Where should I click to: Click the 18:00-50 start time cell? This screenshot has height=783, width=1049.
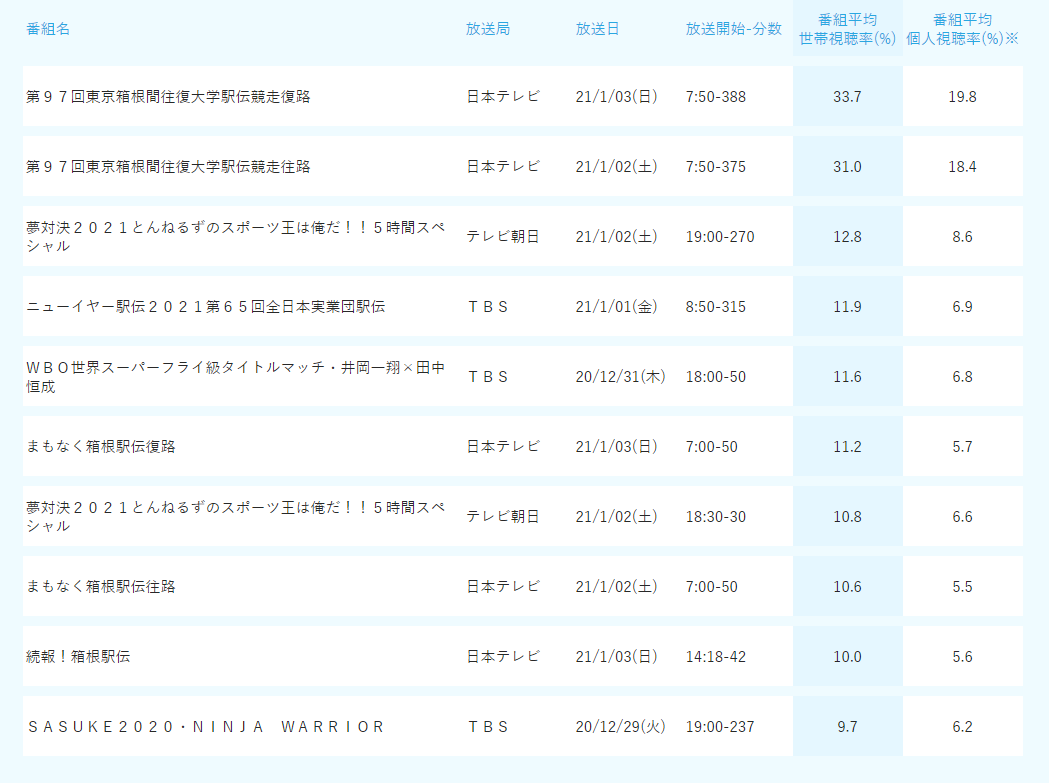click(715, 377)
